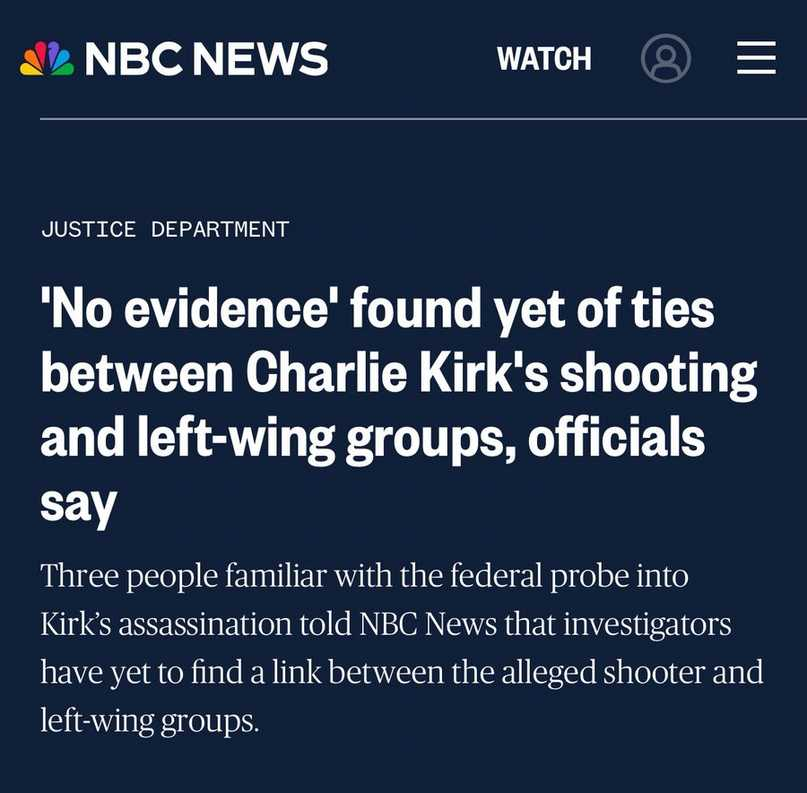Viewport: 807px width, 793px height.
Task: Open the hamburger navigation menu
Action: click(756, 59)
